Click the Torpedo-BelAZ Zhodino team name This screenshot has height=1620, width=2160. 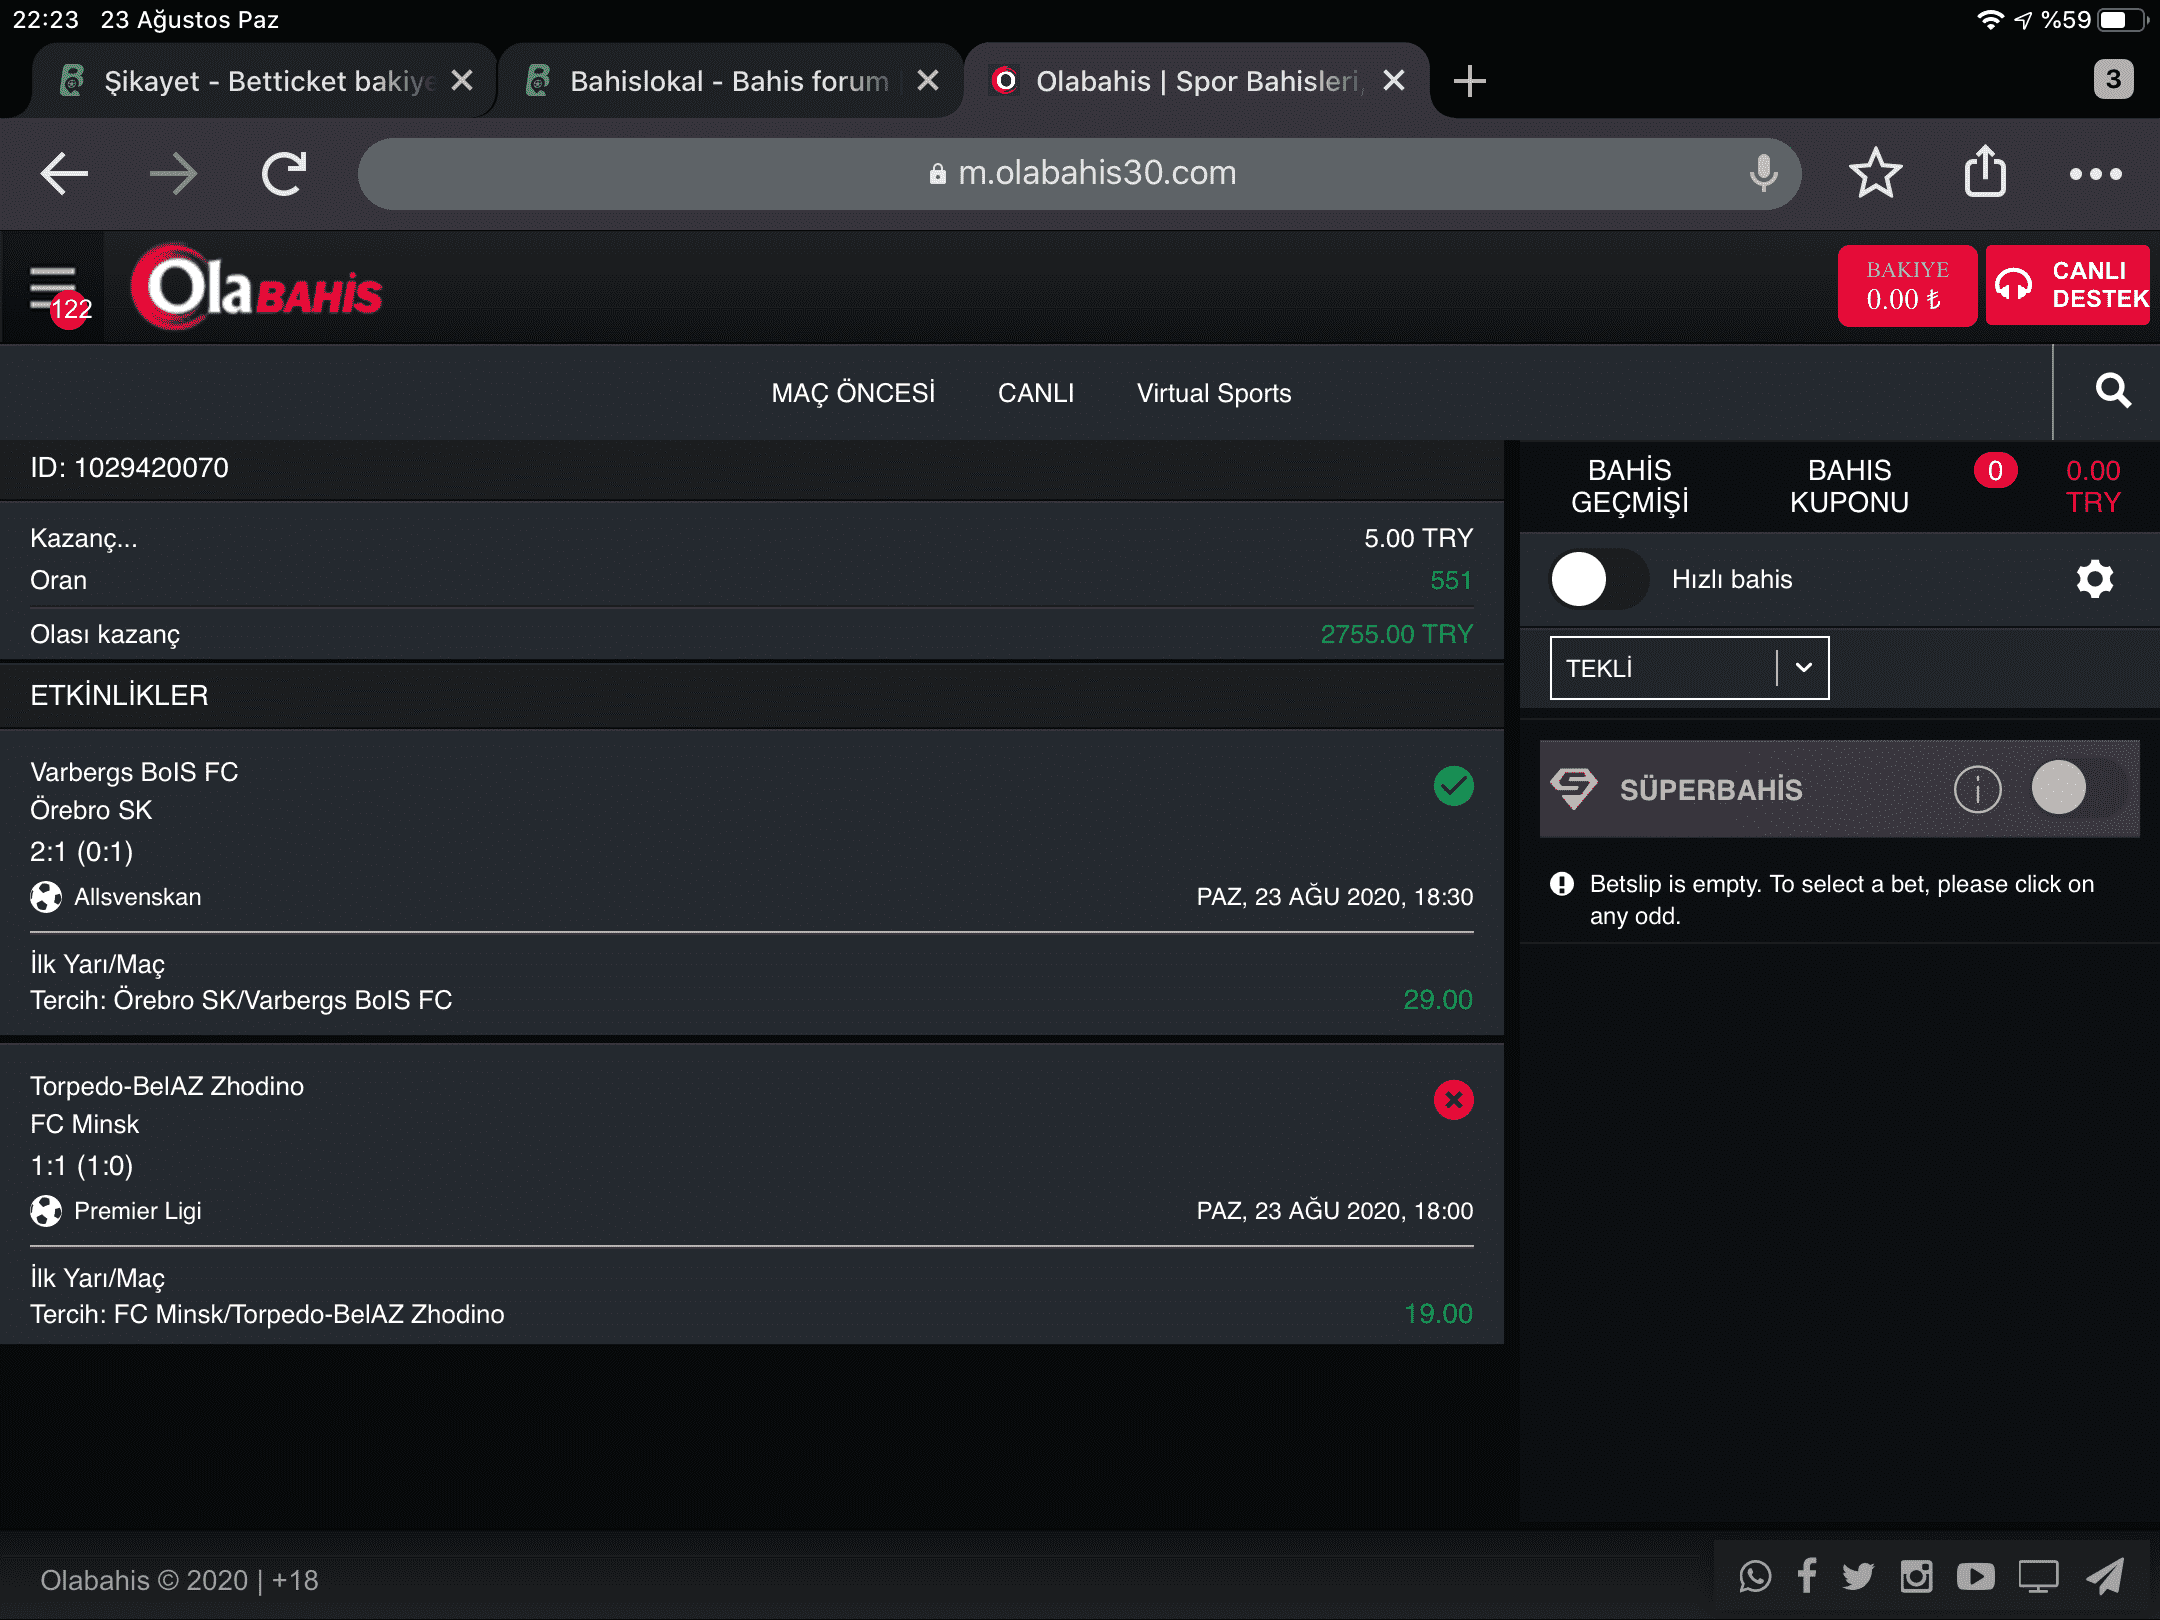[167, 1086]
